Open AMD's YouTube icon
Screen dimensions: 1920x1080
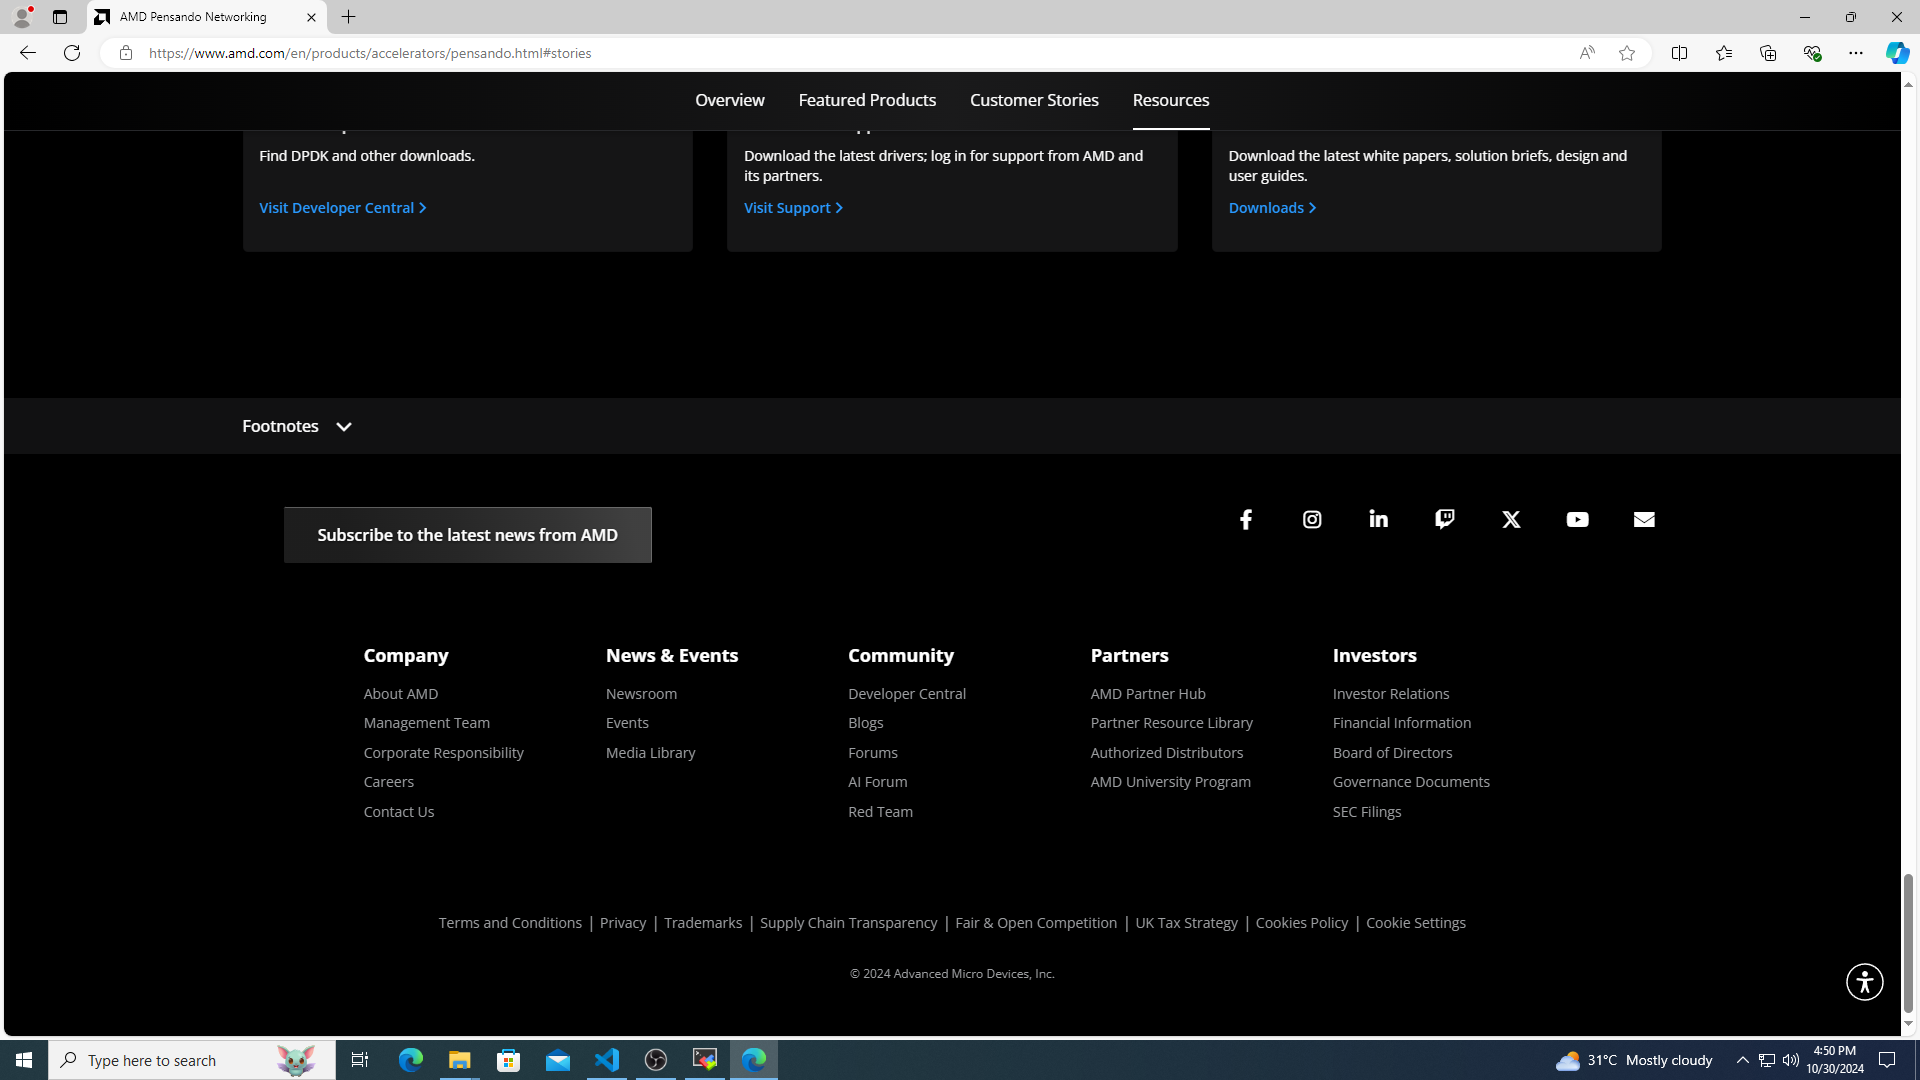[x=1578, y=520]
